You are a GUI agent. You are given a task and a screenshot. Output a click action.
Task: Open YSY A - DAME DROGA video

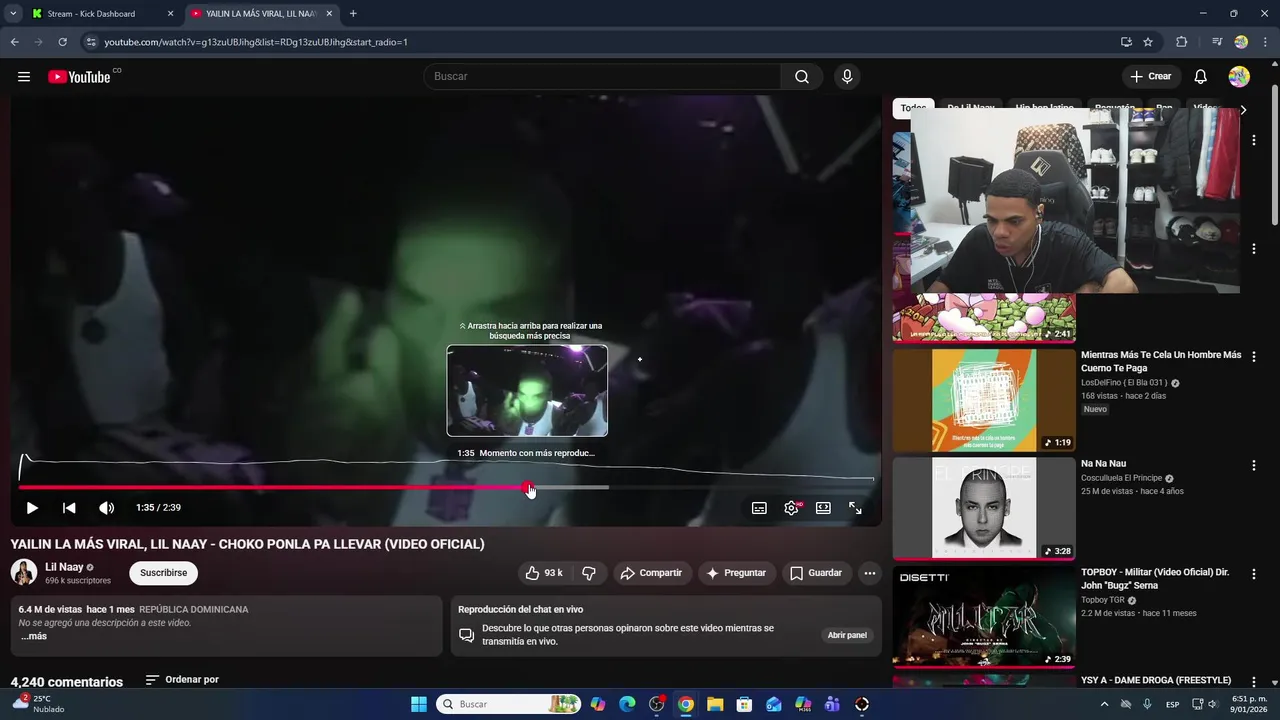tap(1156, 681)
